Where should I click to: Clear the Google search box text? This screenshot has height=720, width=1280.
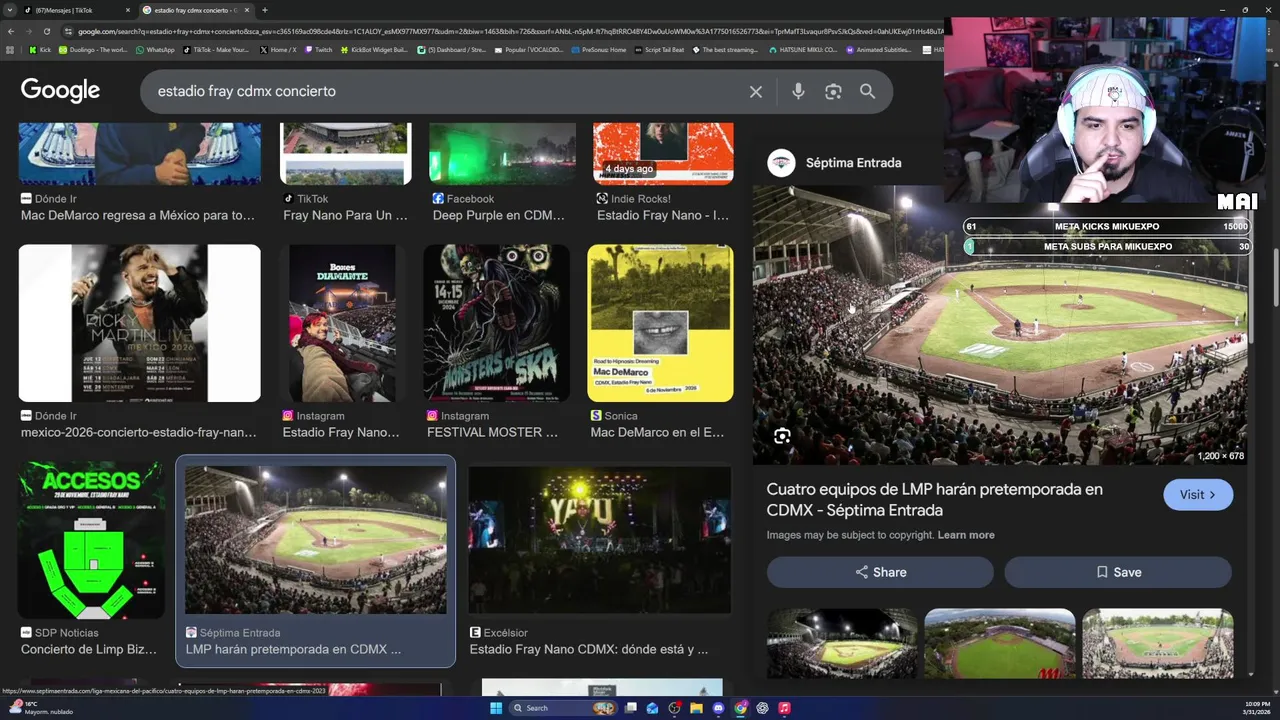tap(756, 91)
